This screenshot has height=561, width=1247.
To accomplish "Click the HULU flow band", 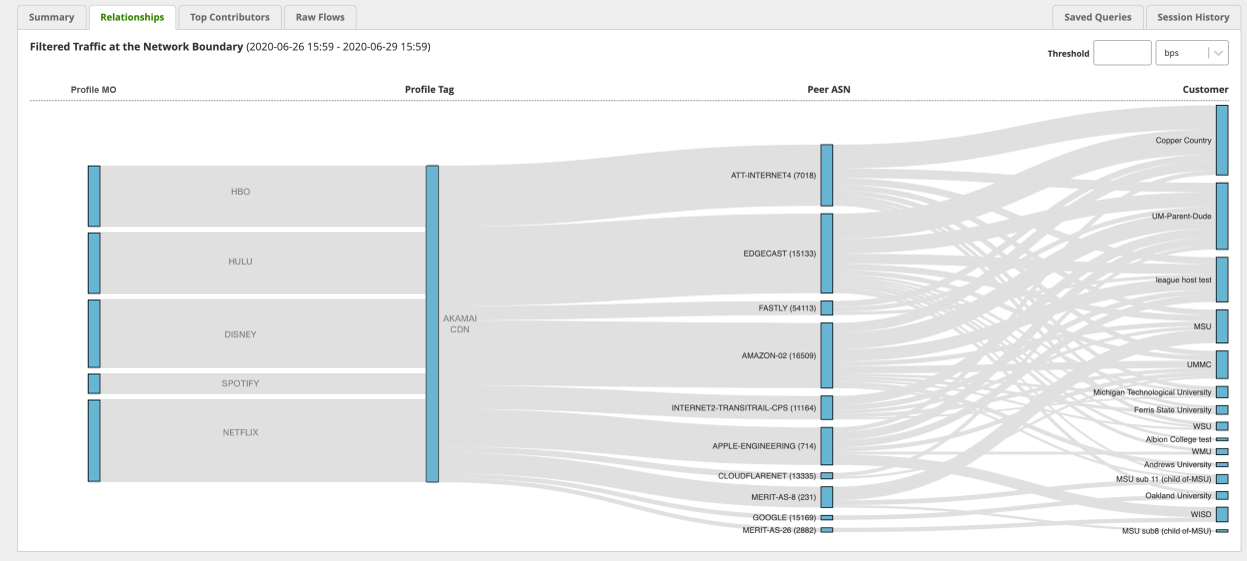I will [x=240, y=262].
